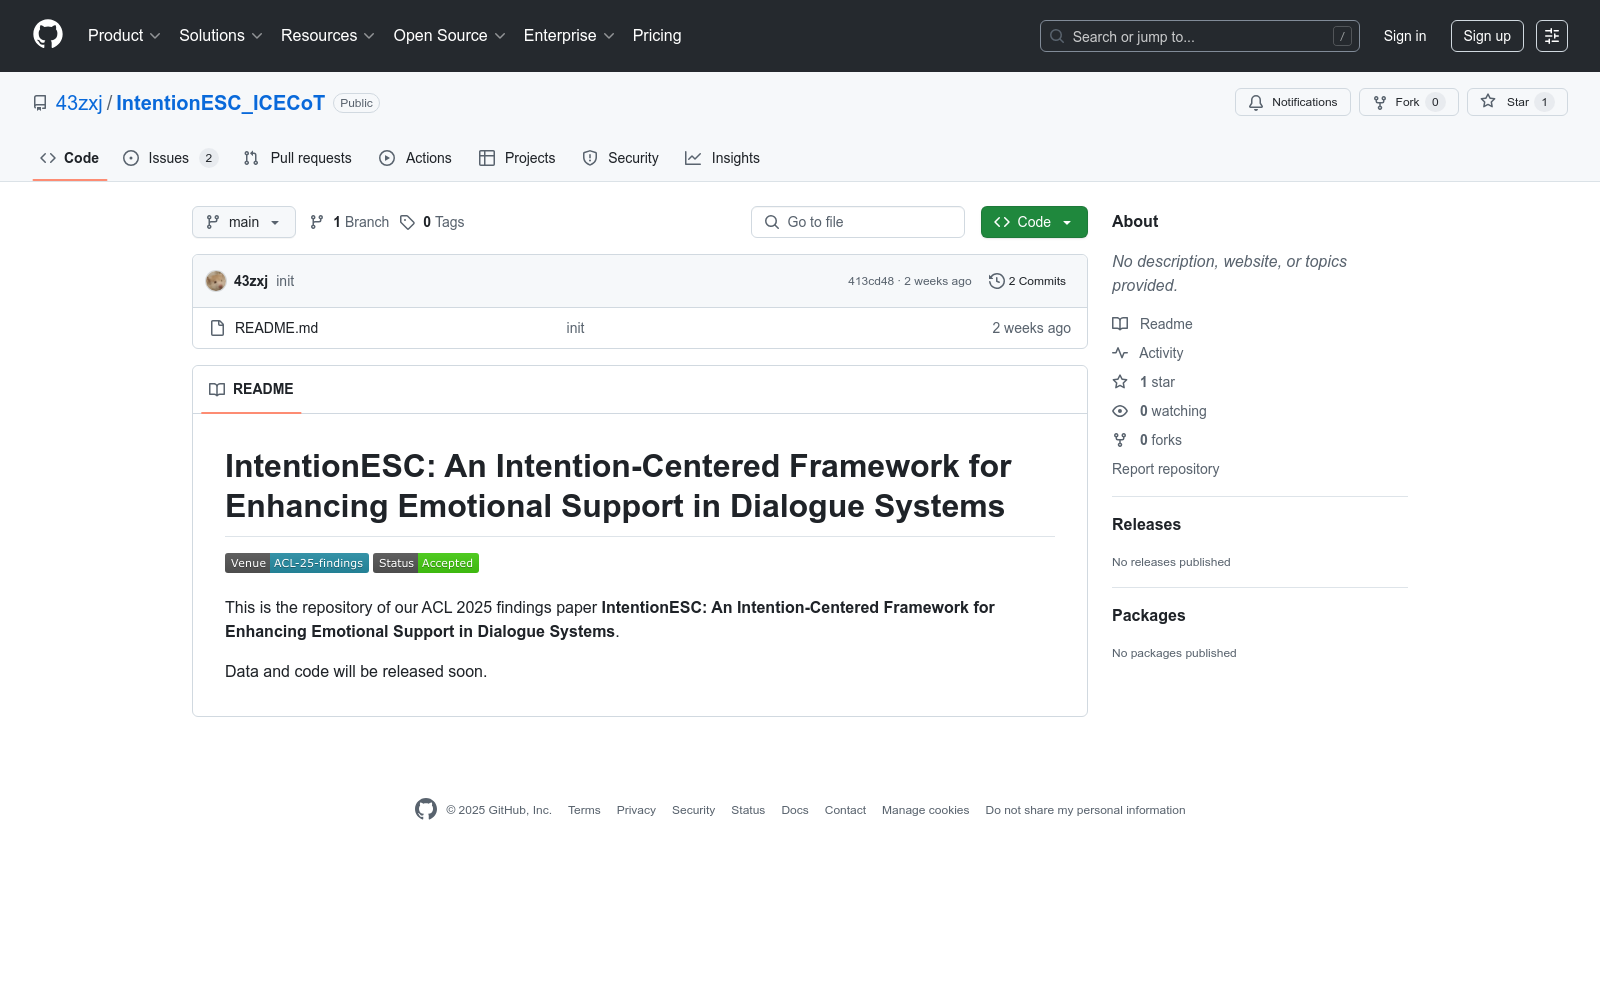The width and height of the screenshot is (1600, 1000).
Task: Focus the Go to file field
Action: click(x=858, y=222)
